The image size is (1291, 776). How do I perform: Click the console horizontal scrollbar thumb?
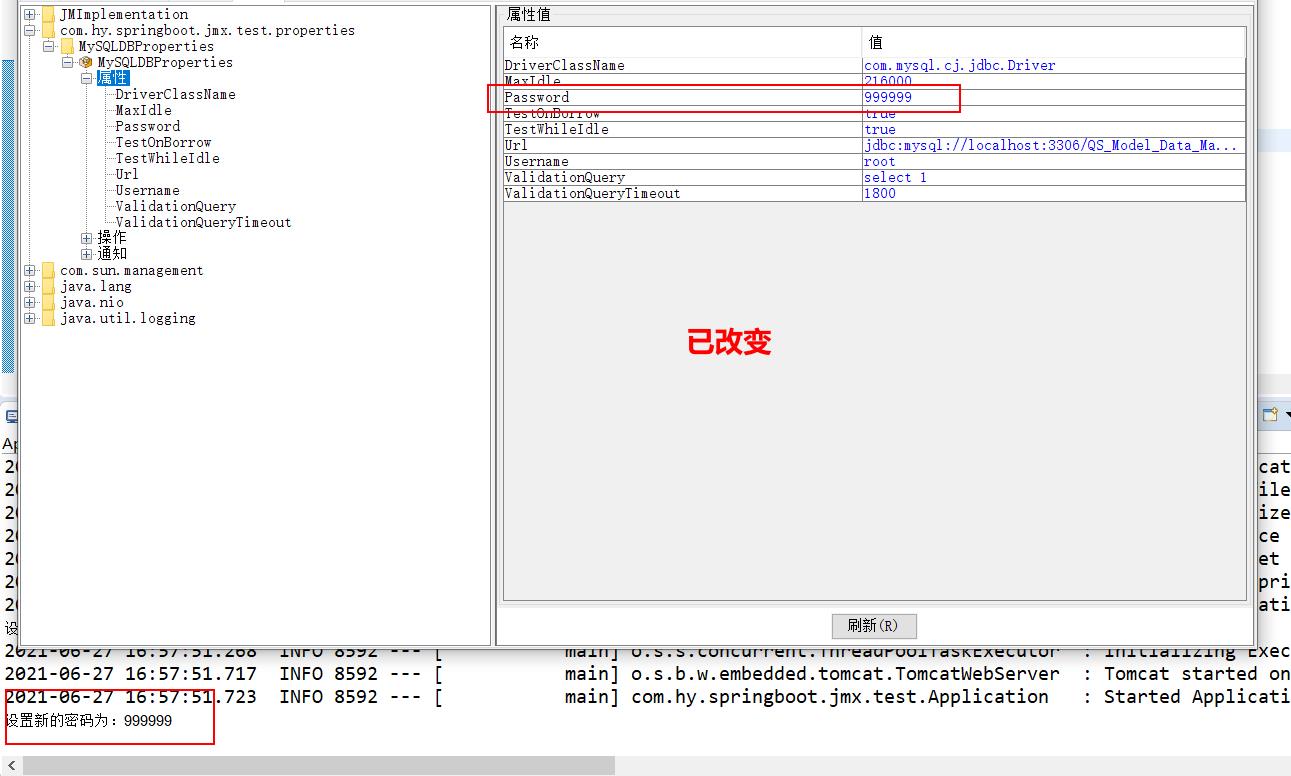click(318, 765)
